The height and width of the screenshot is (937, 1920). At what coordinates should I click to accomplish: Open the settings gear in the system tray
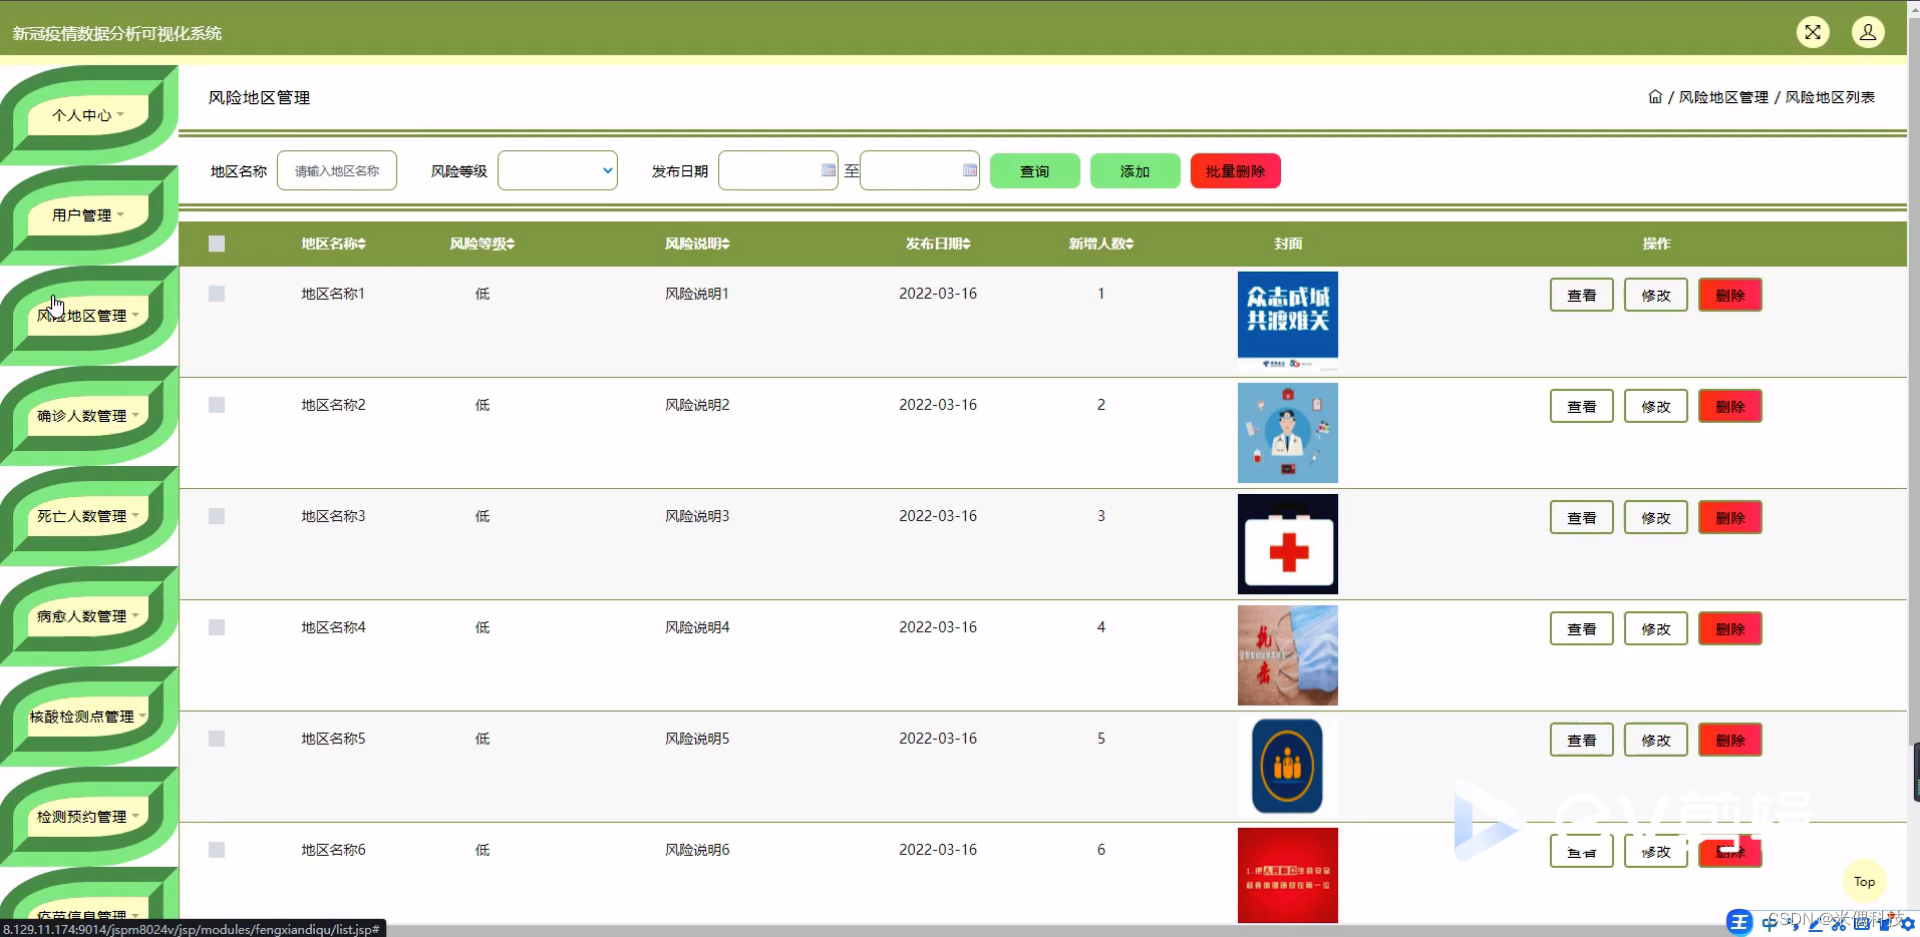pos(1908,923)
